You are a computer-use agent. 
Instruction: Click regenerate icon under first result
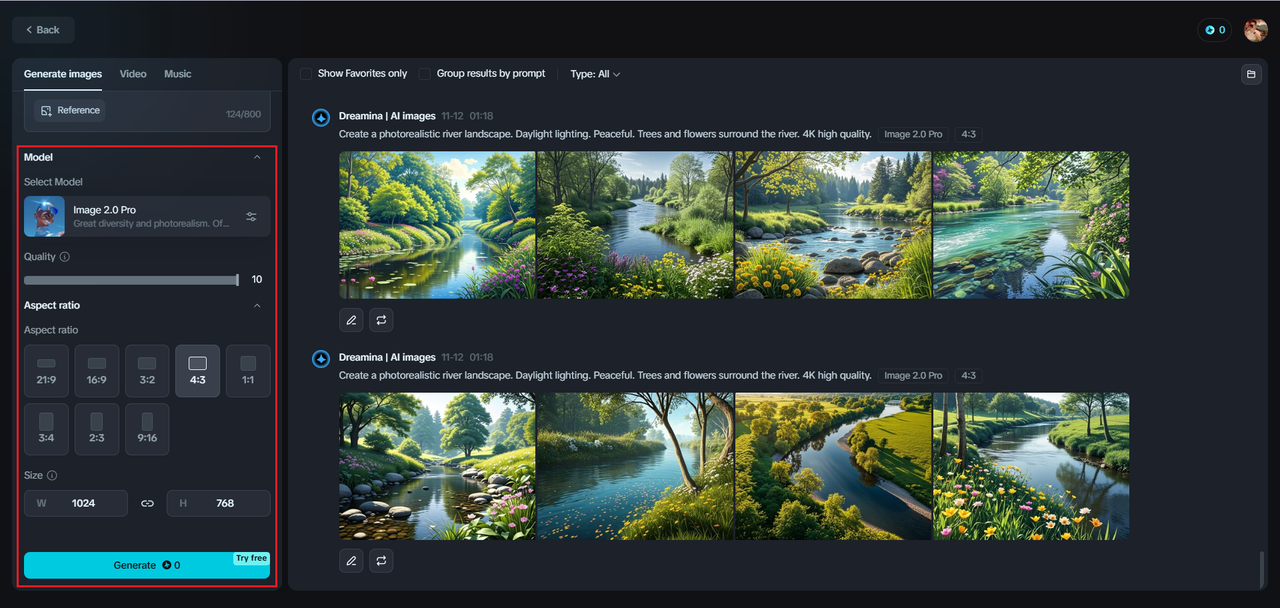coord(381,320)
